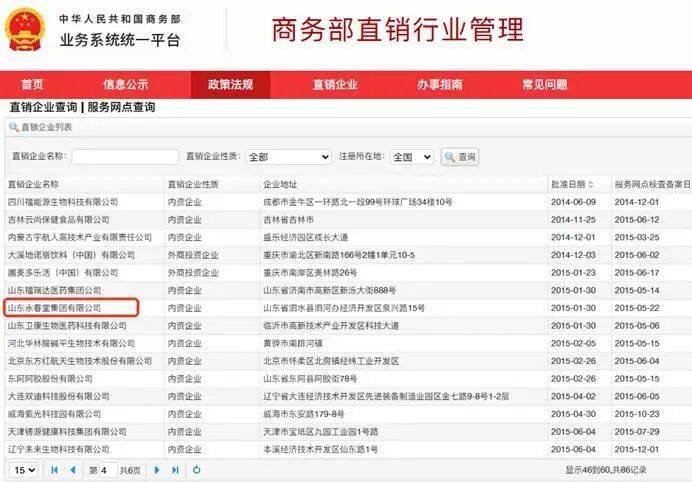
Task: Select row 辽宁未来生物科技有限公司
Action: click(x=348, y=449)
